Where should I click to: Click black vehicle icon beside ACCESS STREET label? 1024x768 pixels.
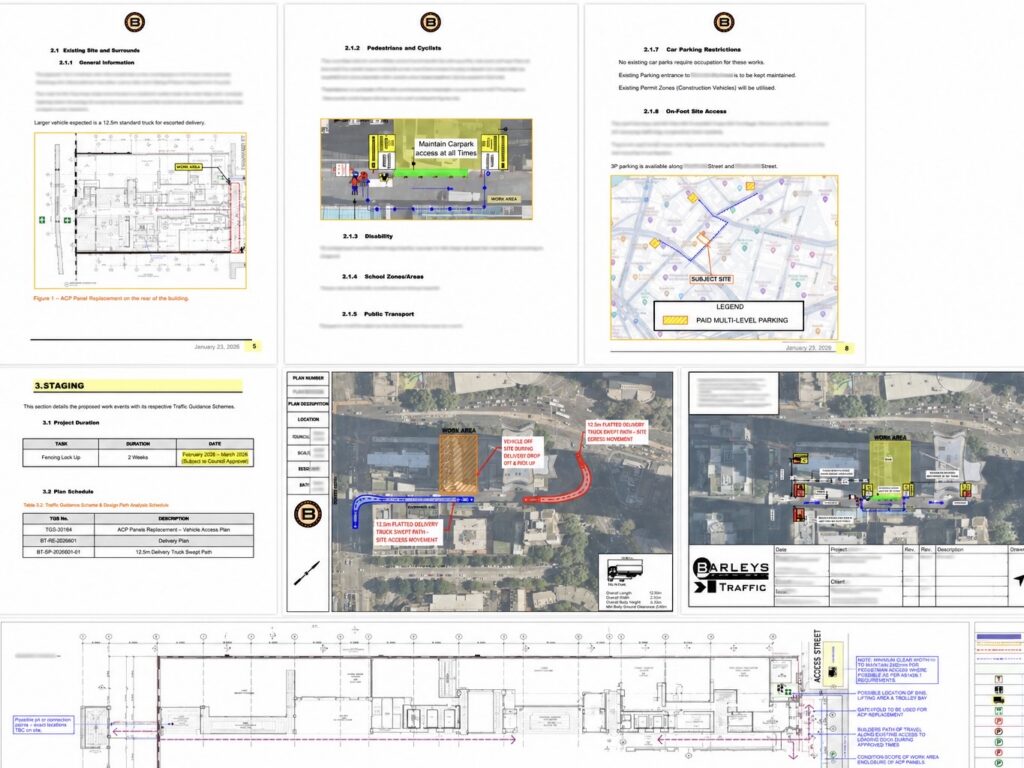pos(833,672)
